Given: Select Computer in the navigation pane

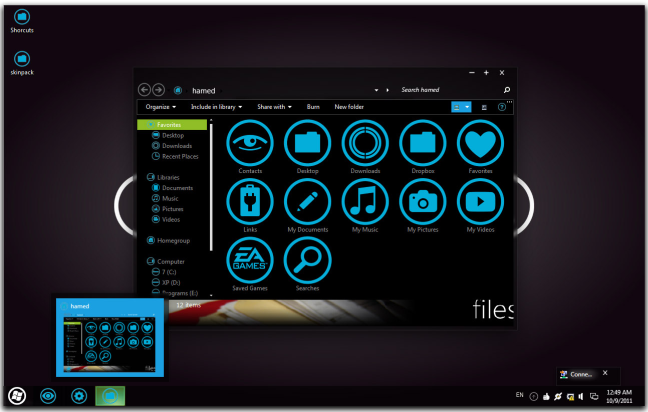Looking at the screenshot, I should click(166, 262).
